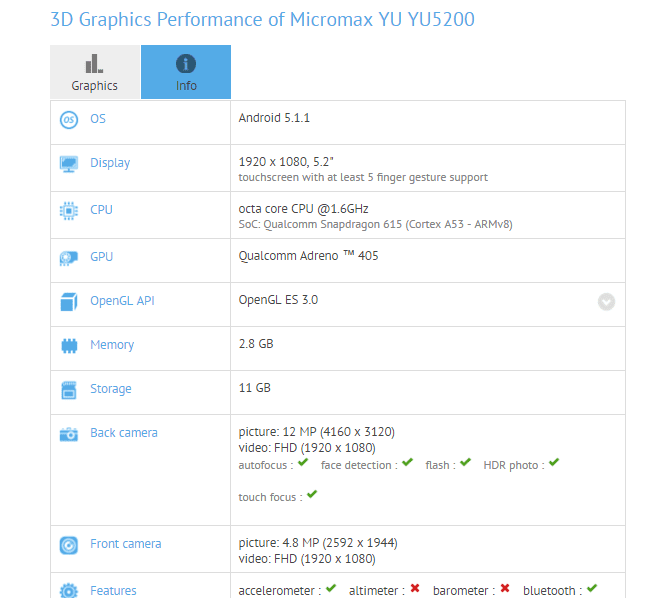Click the barometer red cross mark
This screenshot has height=598, width=657.
click(x=505, y=588)
